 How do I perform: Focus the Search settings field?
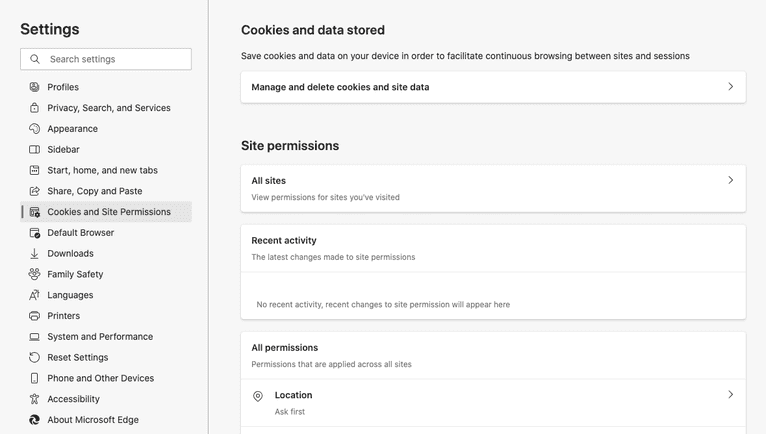pos(116,59)
